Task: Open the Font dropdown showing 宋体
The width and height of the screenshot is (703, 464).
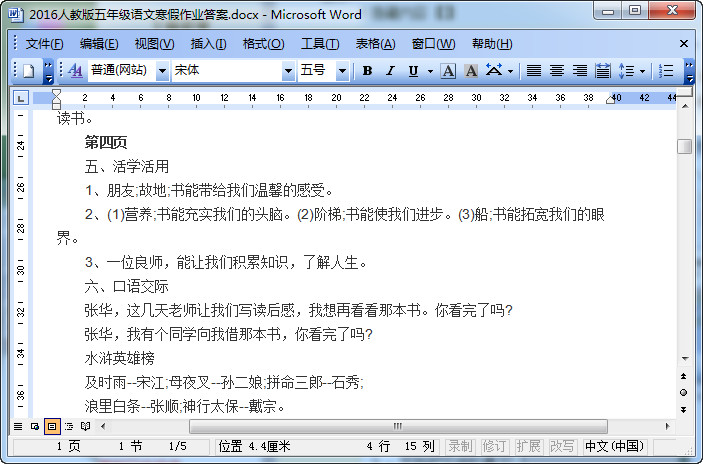Action: 288,71
